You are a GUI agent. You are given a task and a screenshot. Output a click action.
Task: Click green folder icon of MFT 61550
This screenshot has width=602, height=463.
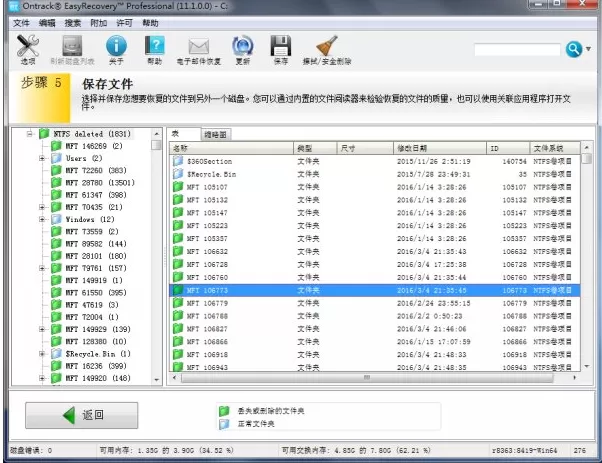click(x=56, y=292)
